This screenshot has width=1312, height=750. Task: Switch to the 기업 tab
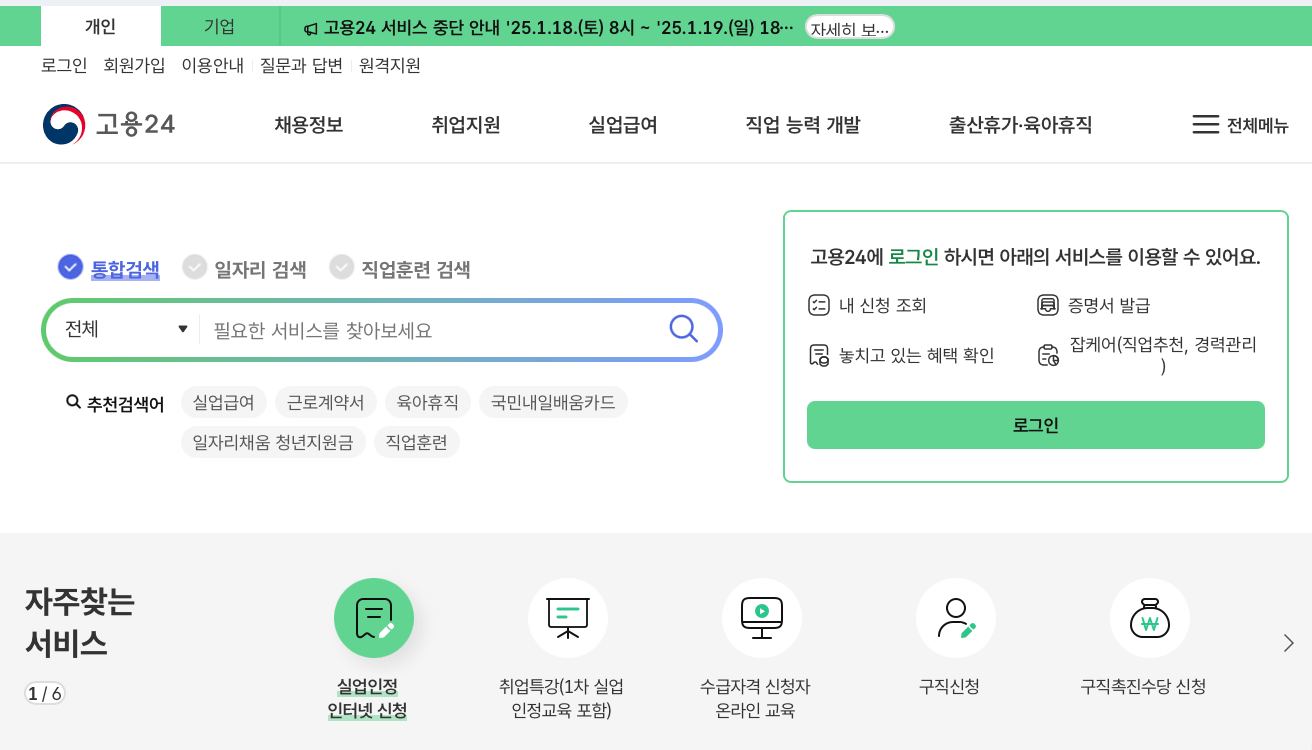(219, 27)
